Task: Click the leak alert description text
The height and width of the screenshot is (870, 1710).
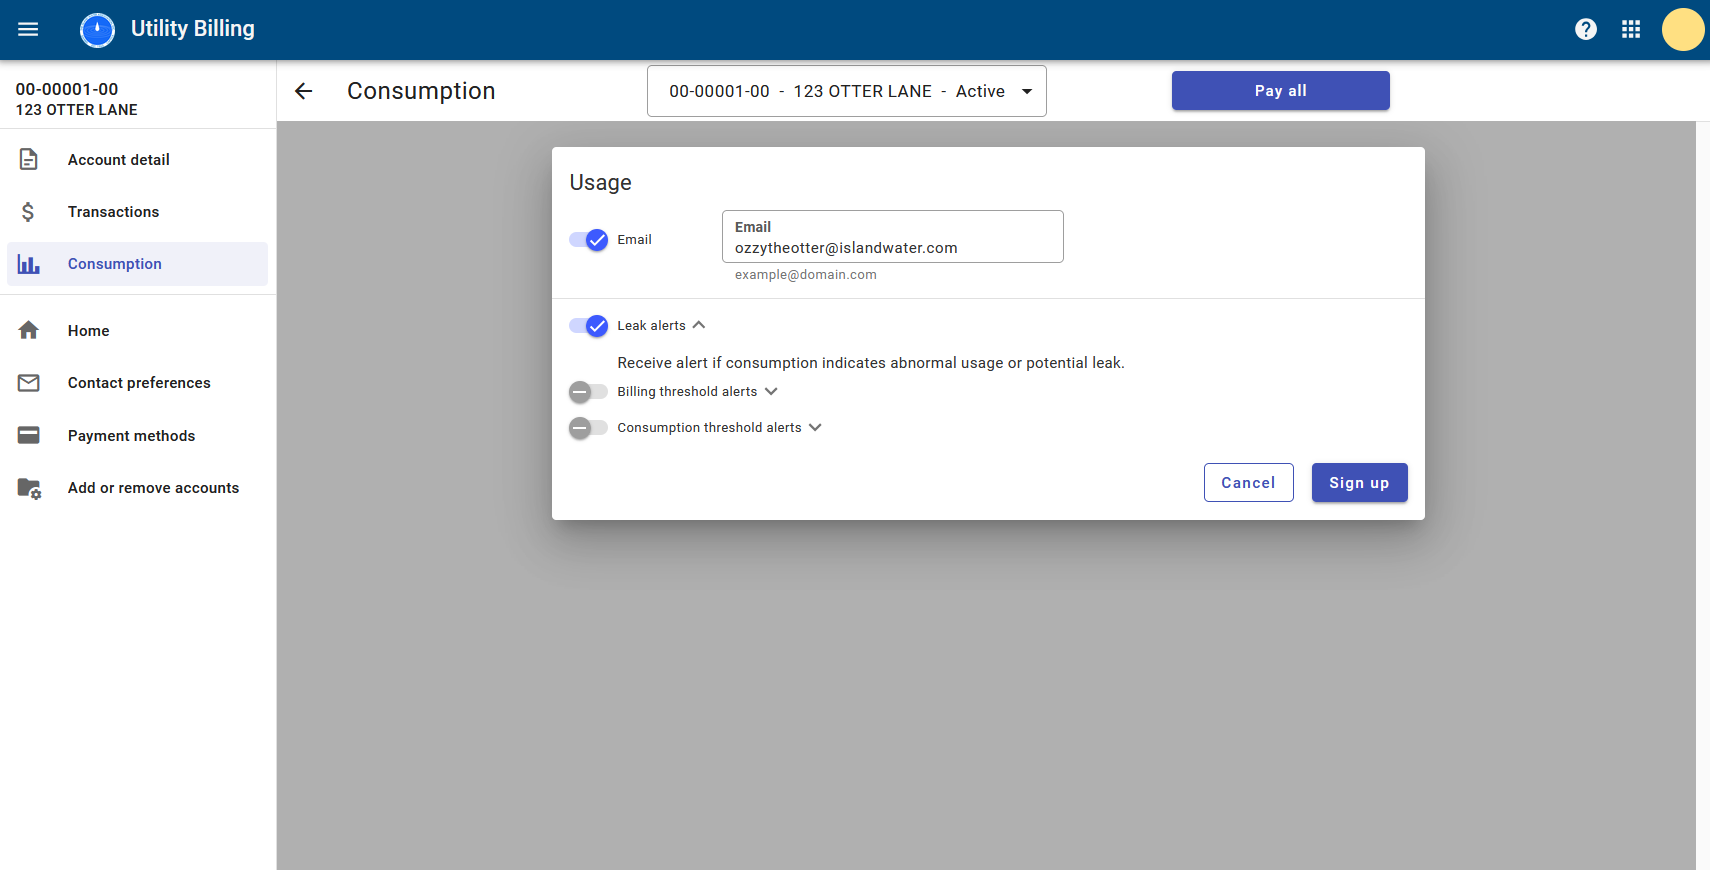Action: pos(871,363)
